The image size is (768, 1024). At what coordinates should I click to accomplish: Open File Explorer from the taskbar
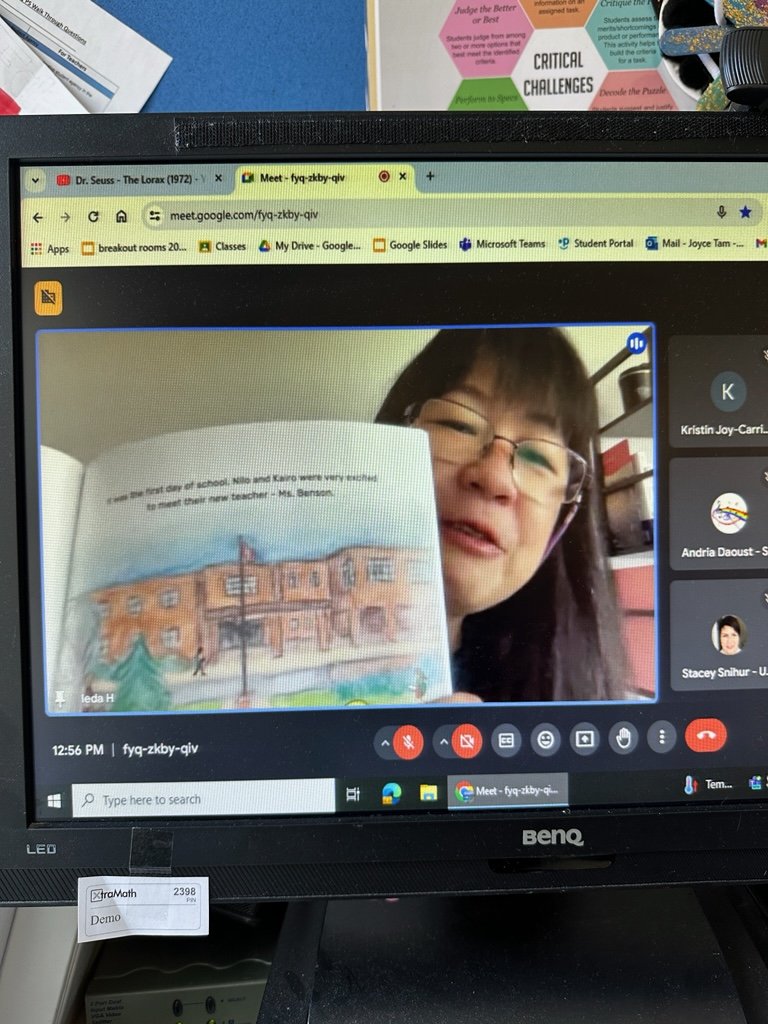point(428,793)
